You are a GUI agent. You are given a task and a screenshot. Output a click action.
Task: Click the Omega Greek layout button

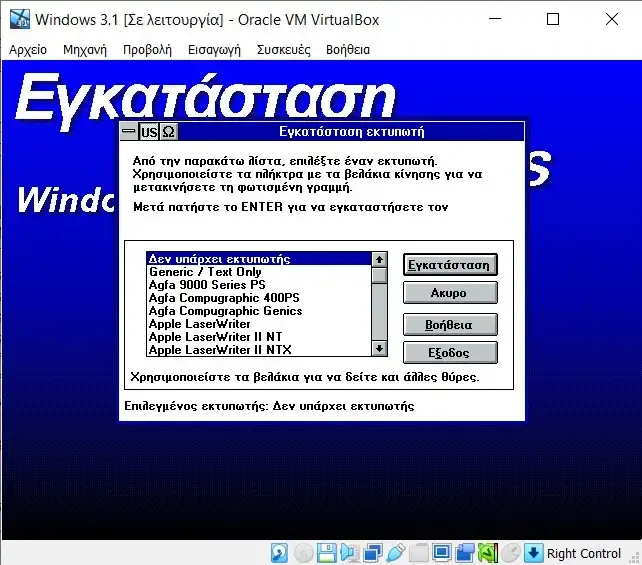click(168, 132)
